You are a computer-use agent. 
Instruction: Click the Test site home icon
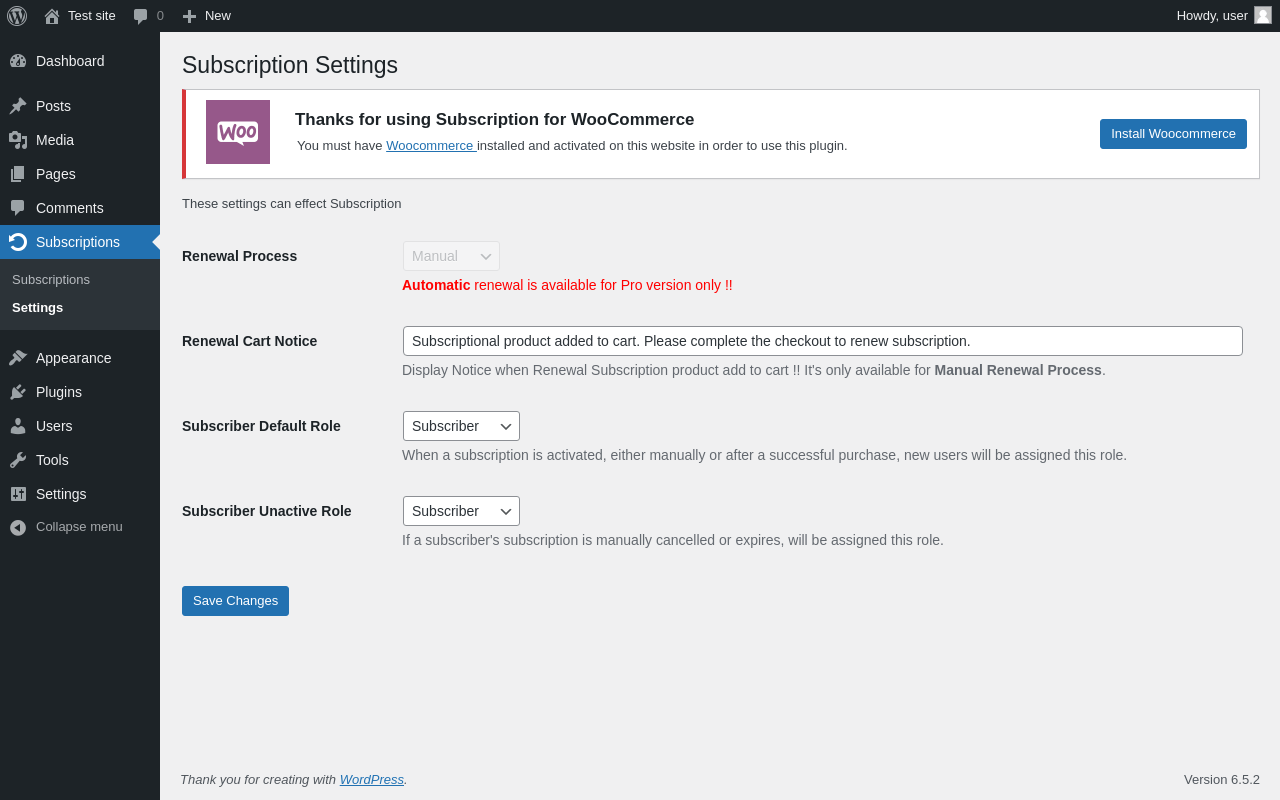coord(52,16)
